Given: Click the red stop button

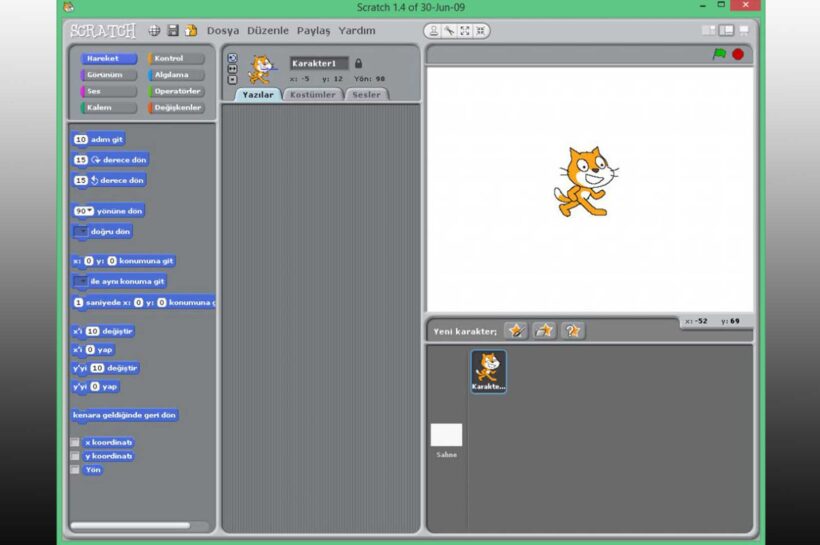Looking at the screenshot, I should pyautogui.click(x=738, y=54).
